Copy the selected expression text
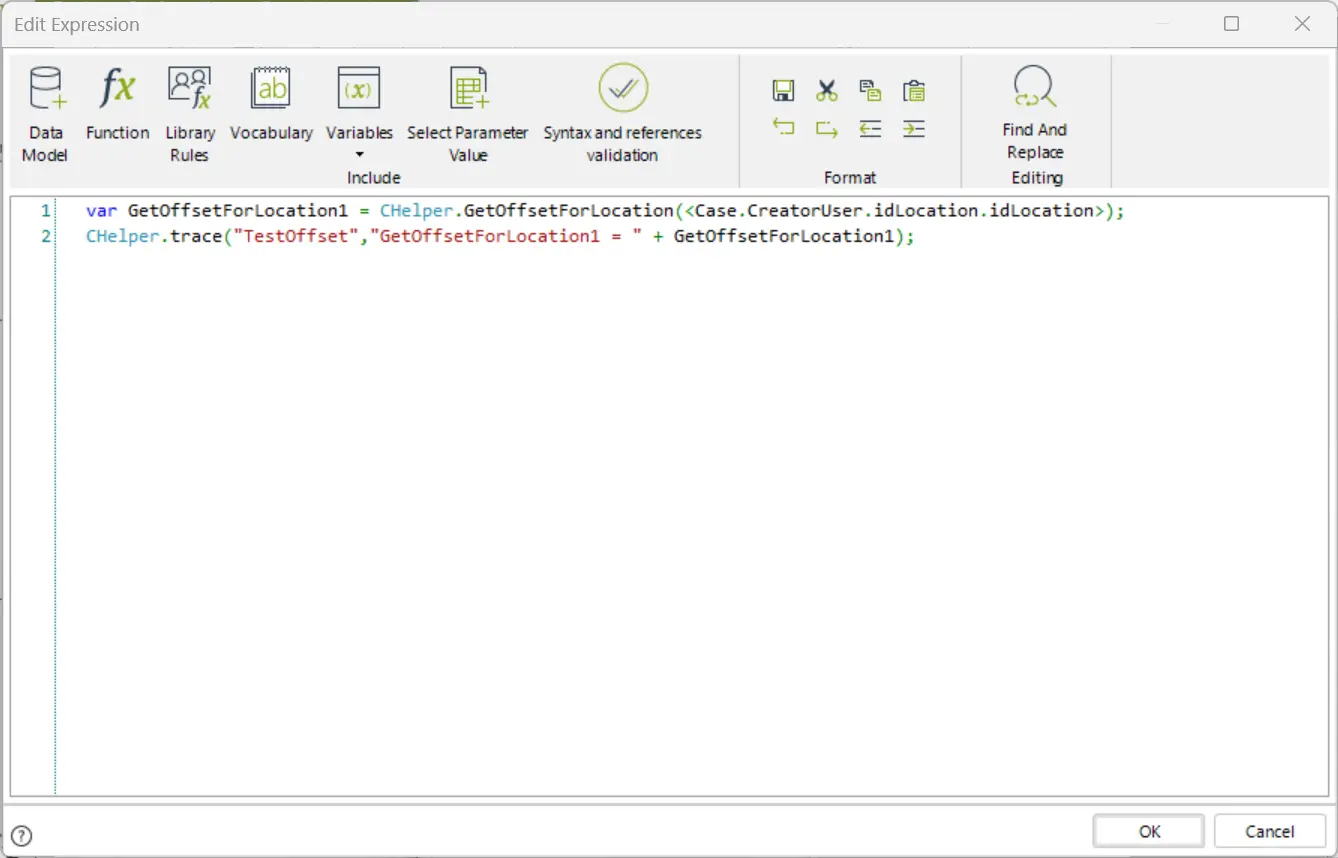Image resolution: width=1338 pixels, height=858 pixels. (870, 91)
